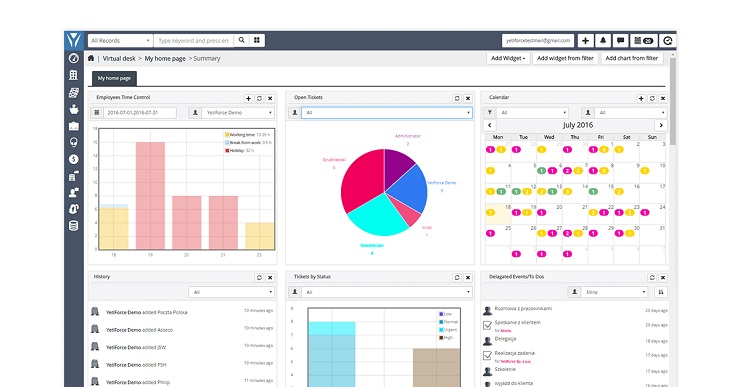Open YetiForce Demo user dropdown
This screenshot has height=387, width=740.
pos(238,113)
